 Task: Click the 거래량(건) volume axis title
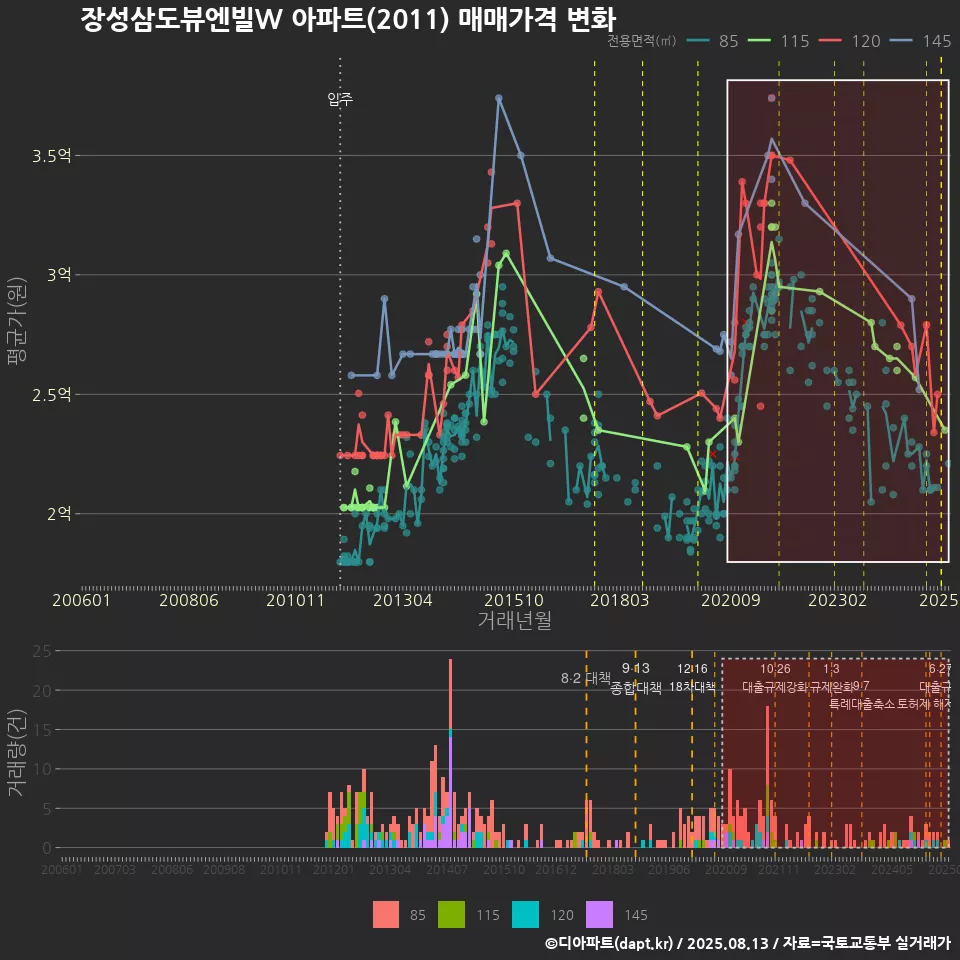[16, 753]
